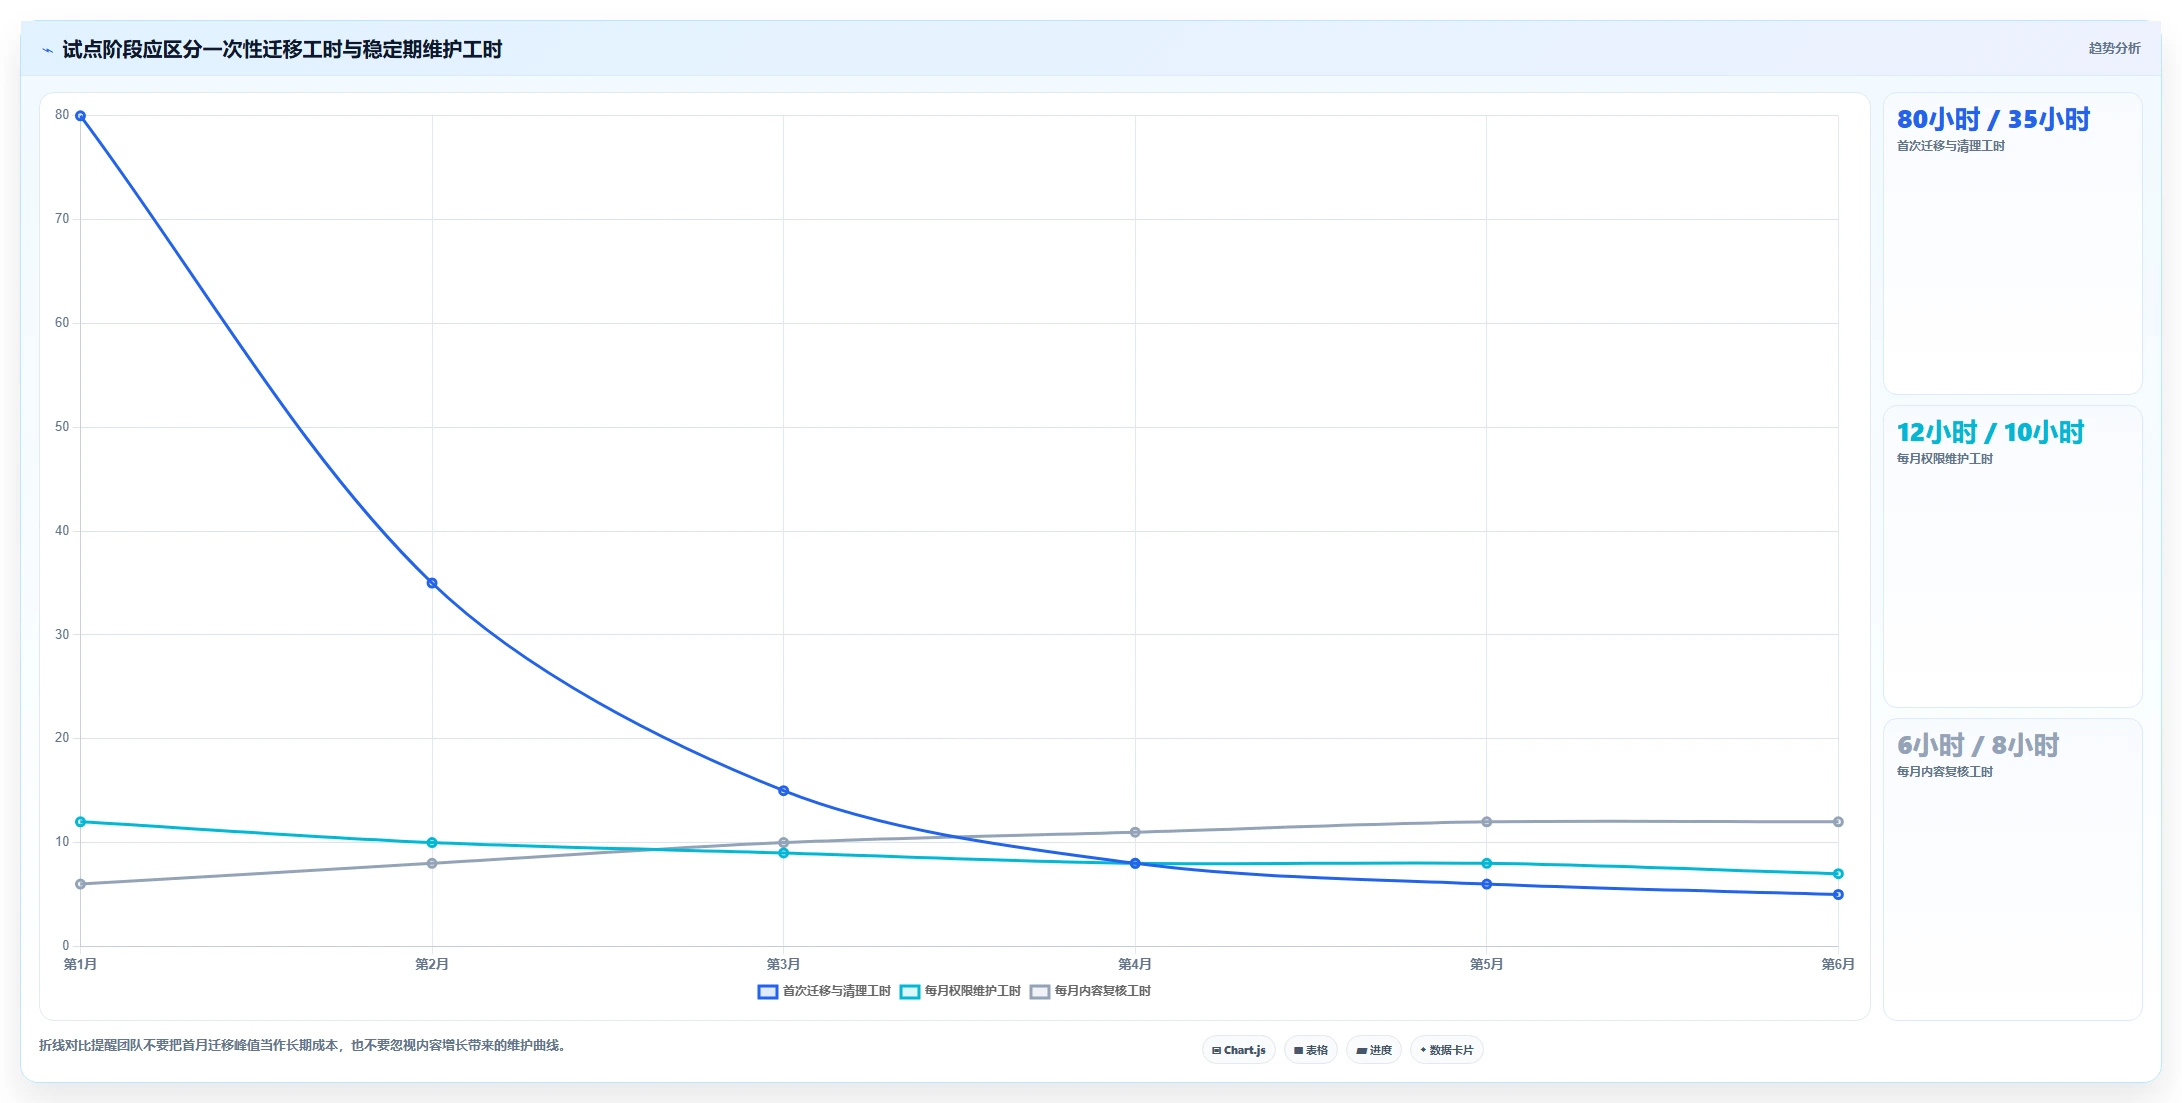Click the x-axis label 第3月
2182x1103 pixels.
coord(784,964)
